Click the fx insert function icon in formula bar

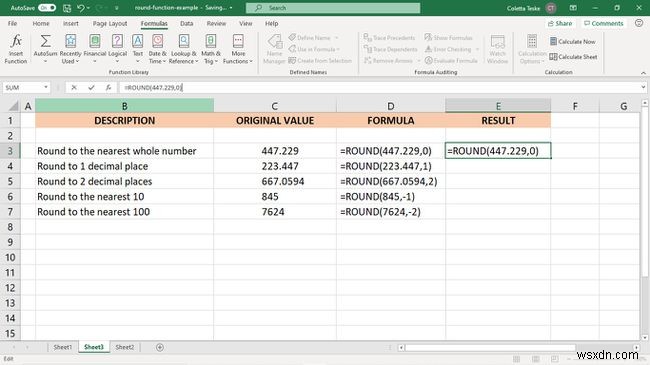pyautogui.click(x=108, y=88)
